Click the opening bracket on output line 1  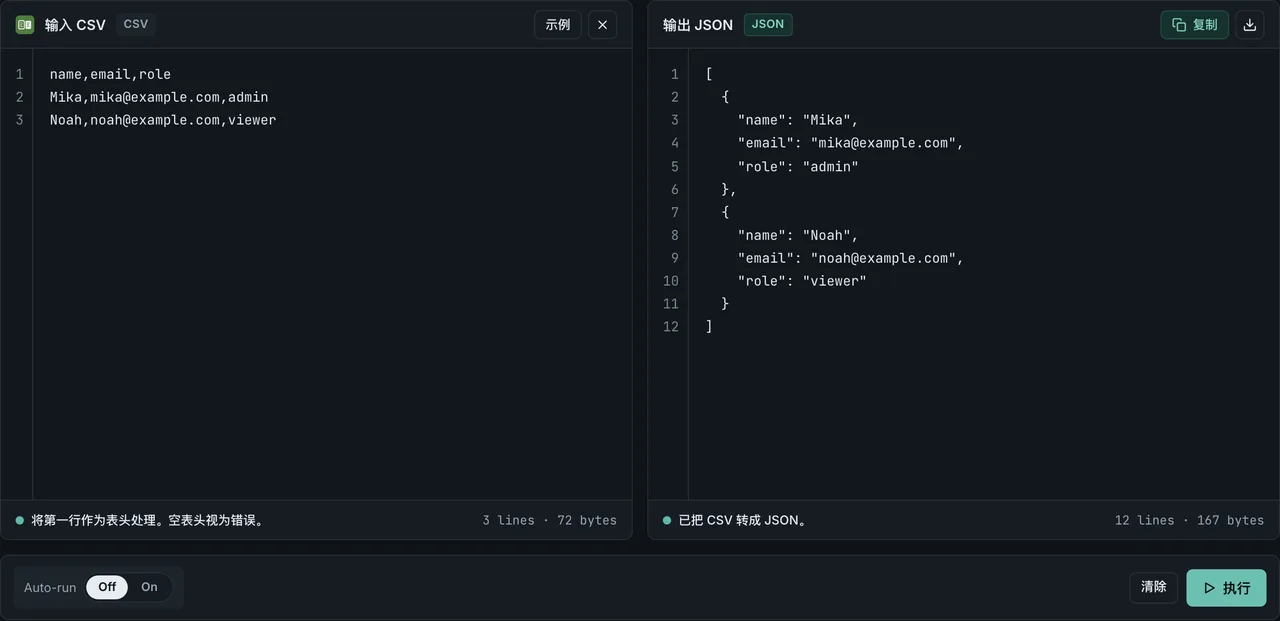coord(709,74)
